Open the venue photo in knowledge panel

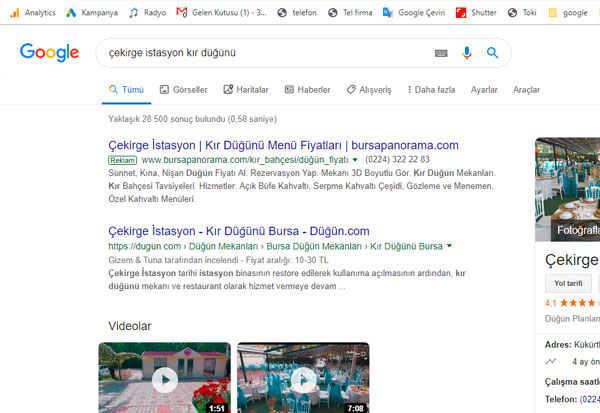(x=567, y=189)
